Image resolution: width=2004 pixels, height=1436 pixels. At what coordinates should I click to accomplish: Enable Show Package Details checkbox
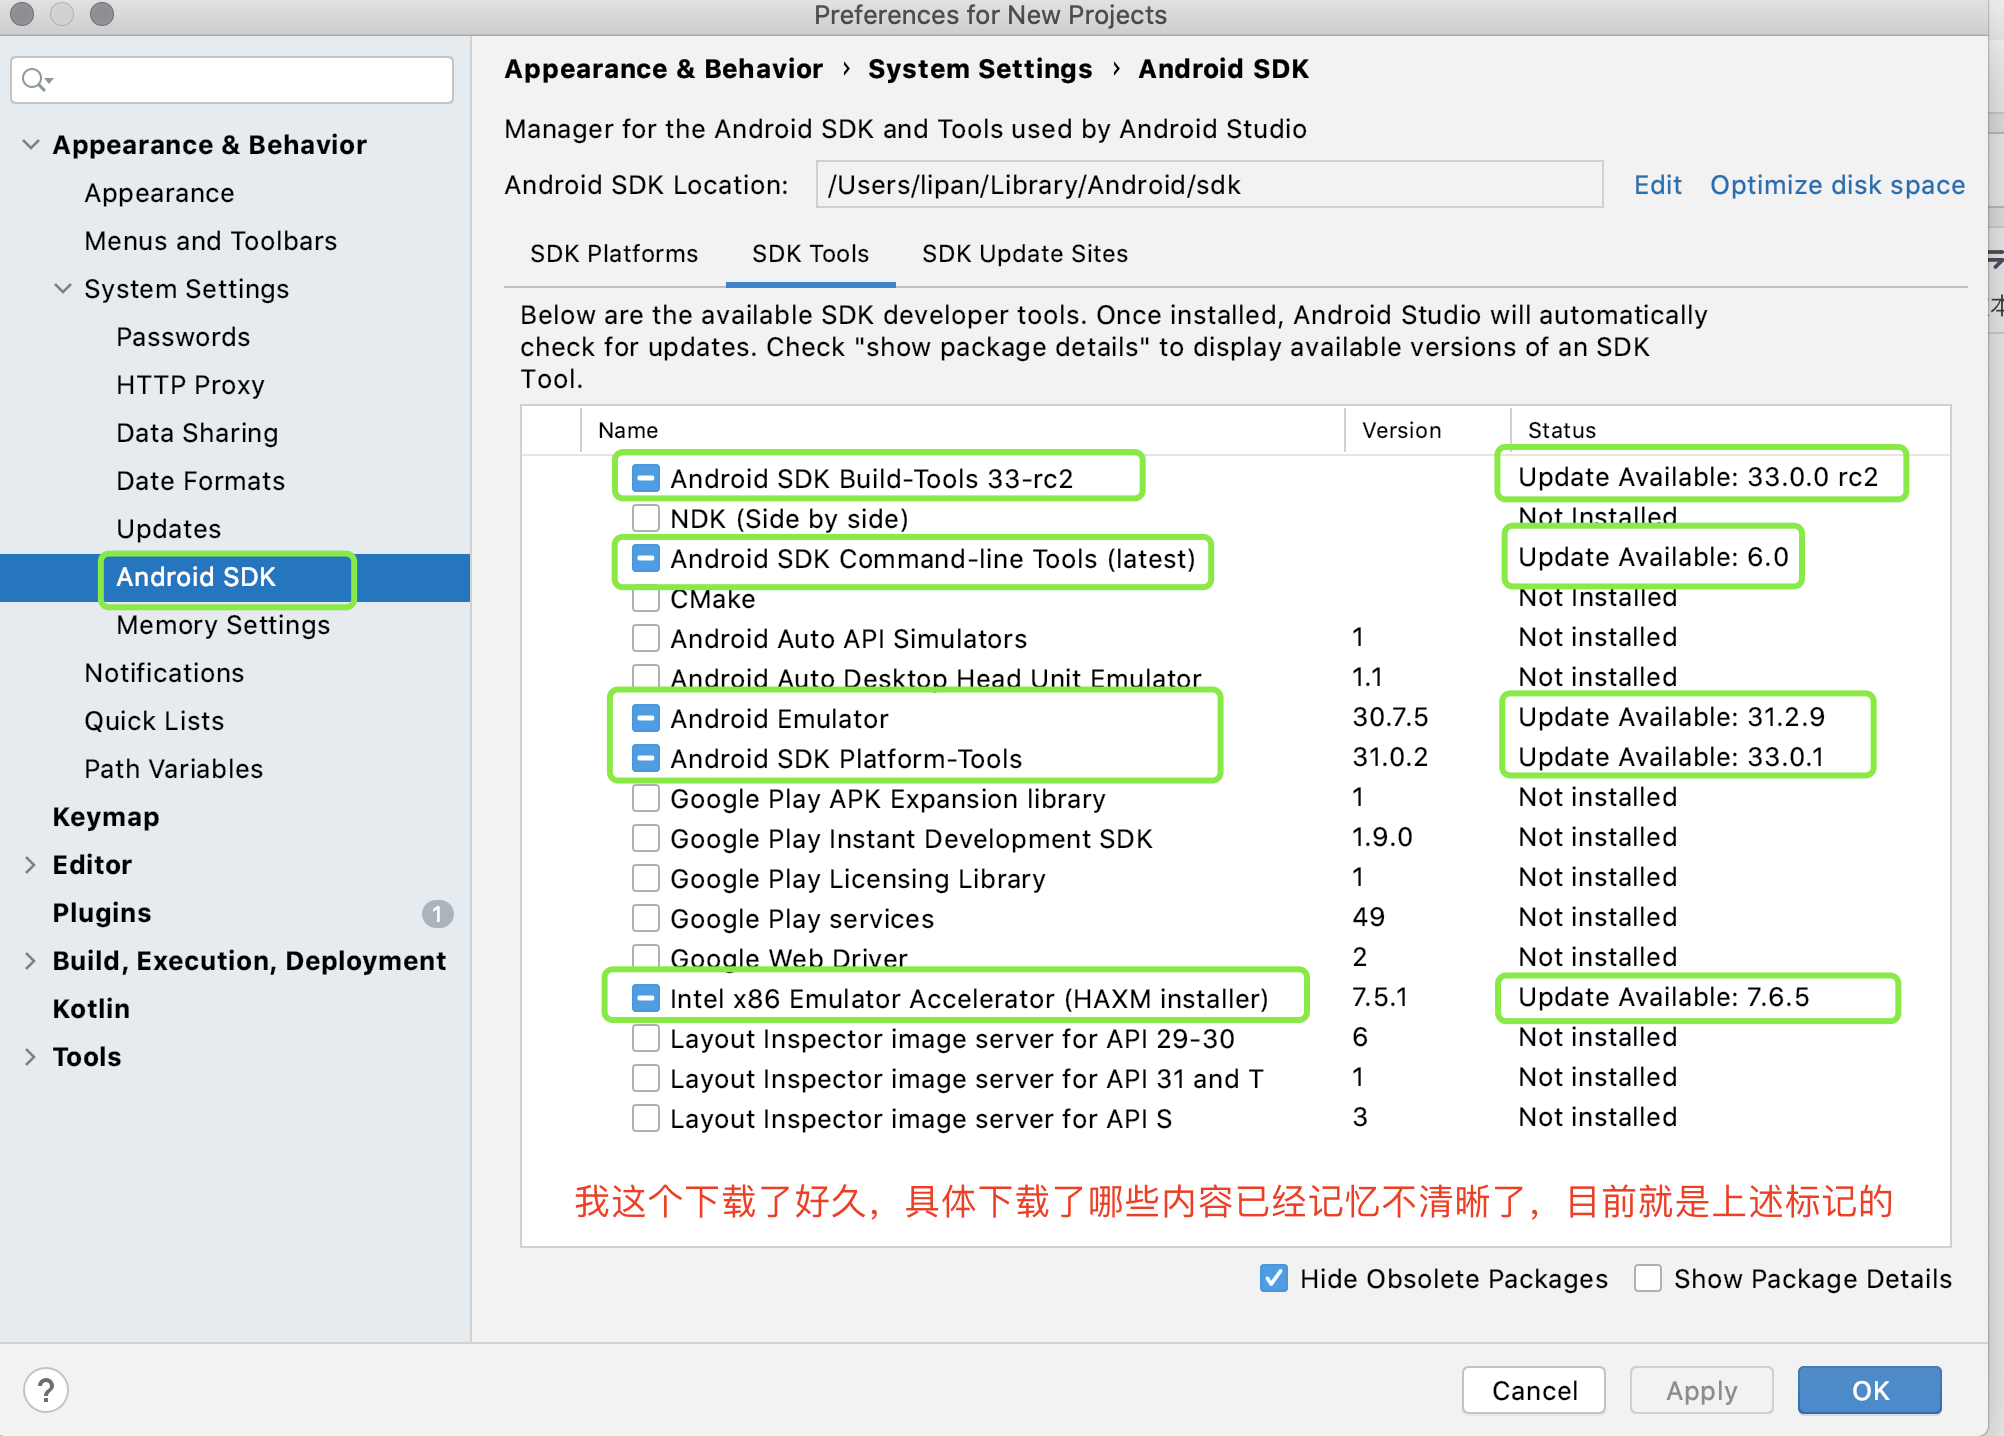(x=1648, y=1278)
